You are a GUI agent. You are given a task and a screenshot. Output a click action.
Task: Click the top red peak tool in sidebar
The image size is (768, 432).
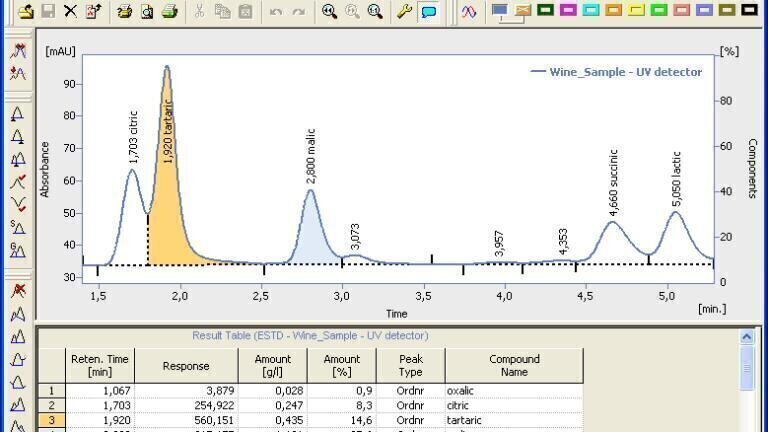coord(18,51)
